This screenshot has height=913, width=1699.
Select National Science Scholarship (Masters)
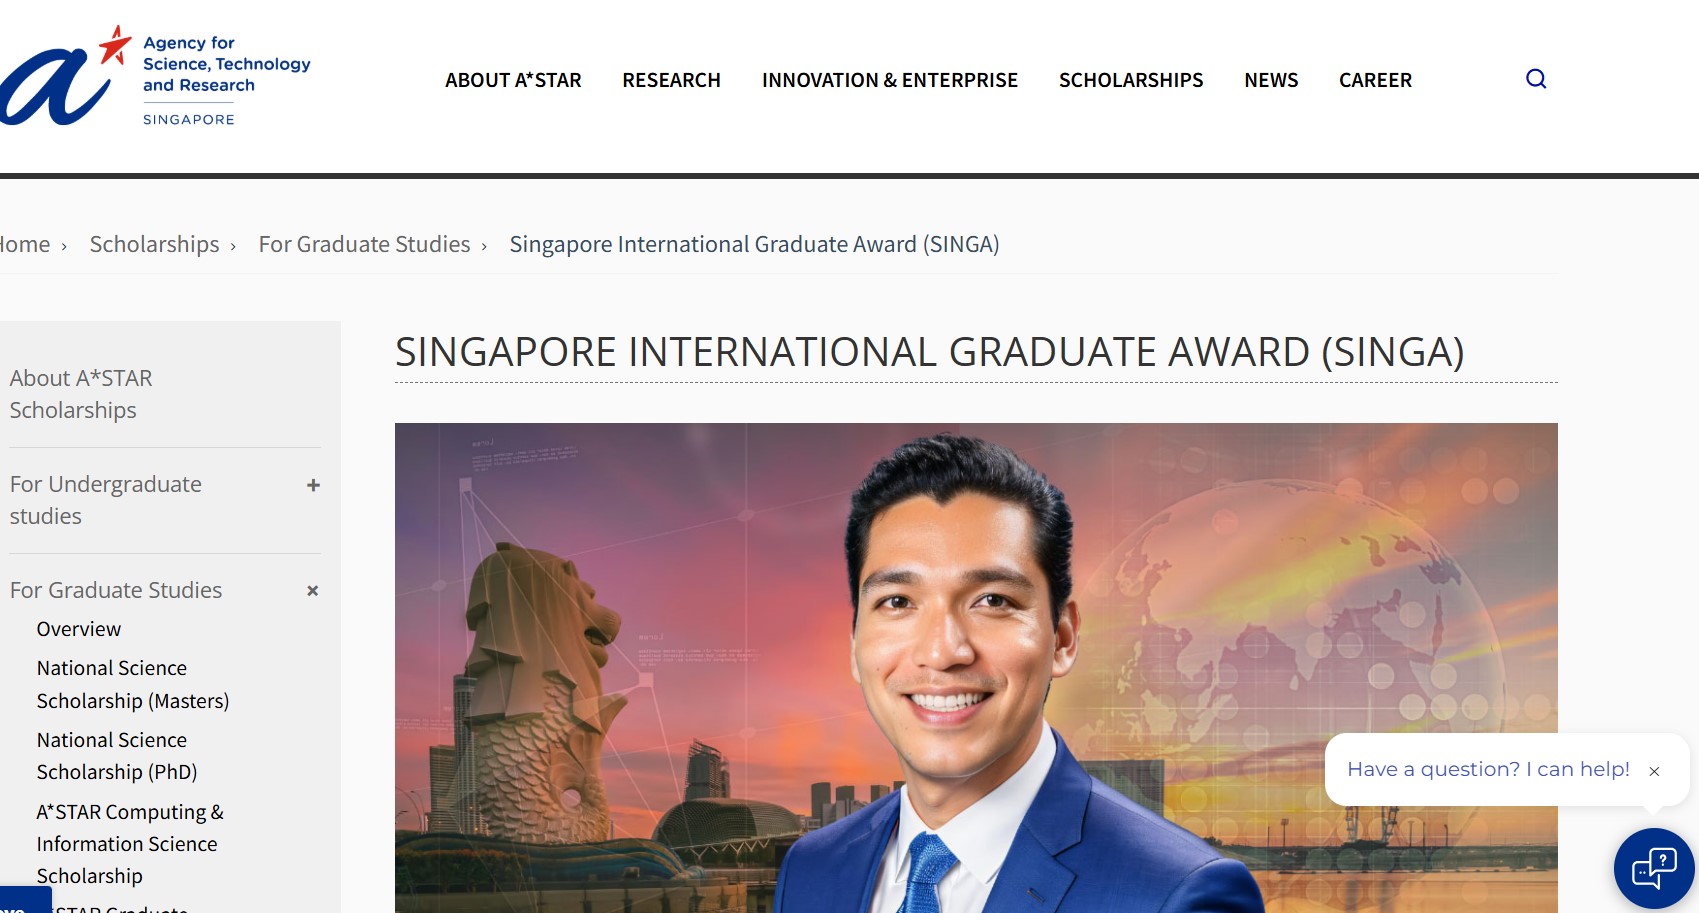(133, 684)
